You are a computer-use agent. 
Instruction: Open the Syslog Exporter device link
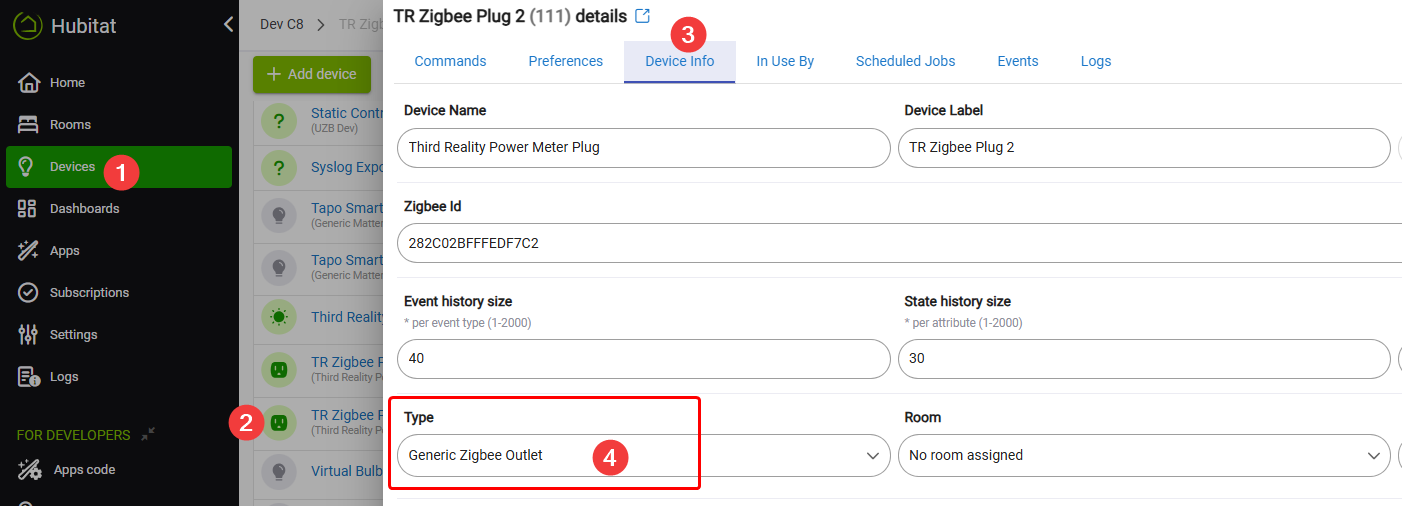coord(347,167)
